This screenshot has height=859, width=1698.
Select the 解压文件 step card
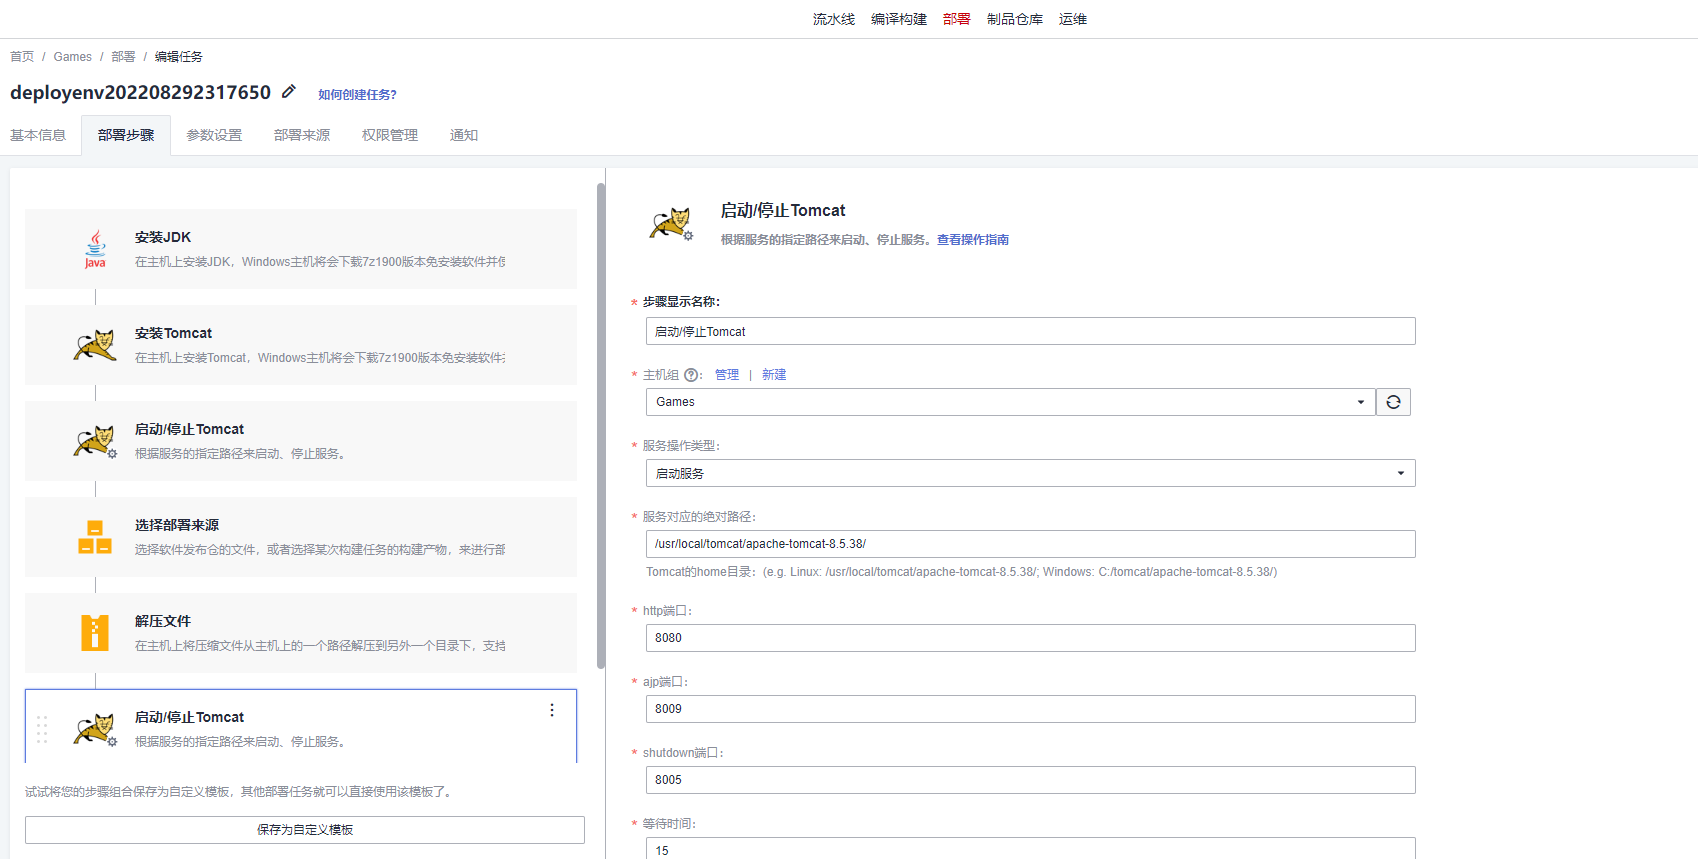(x=301, y=633)
